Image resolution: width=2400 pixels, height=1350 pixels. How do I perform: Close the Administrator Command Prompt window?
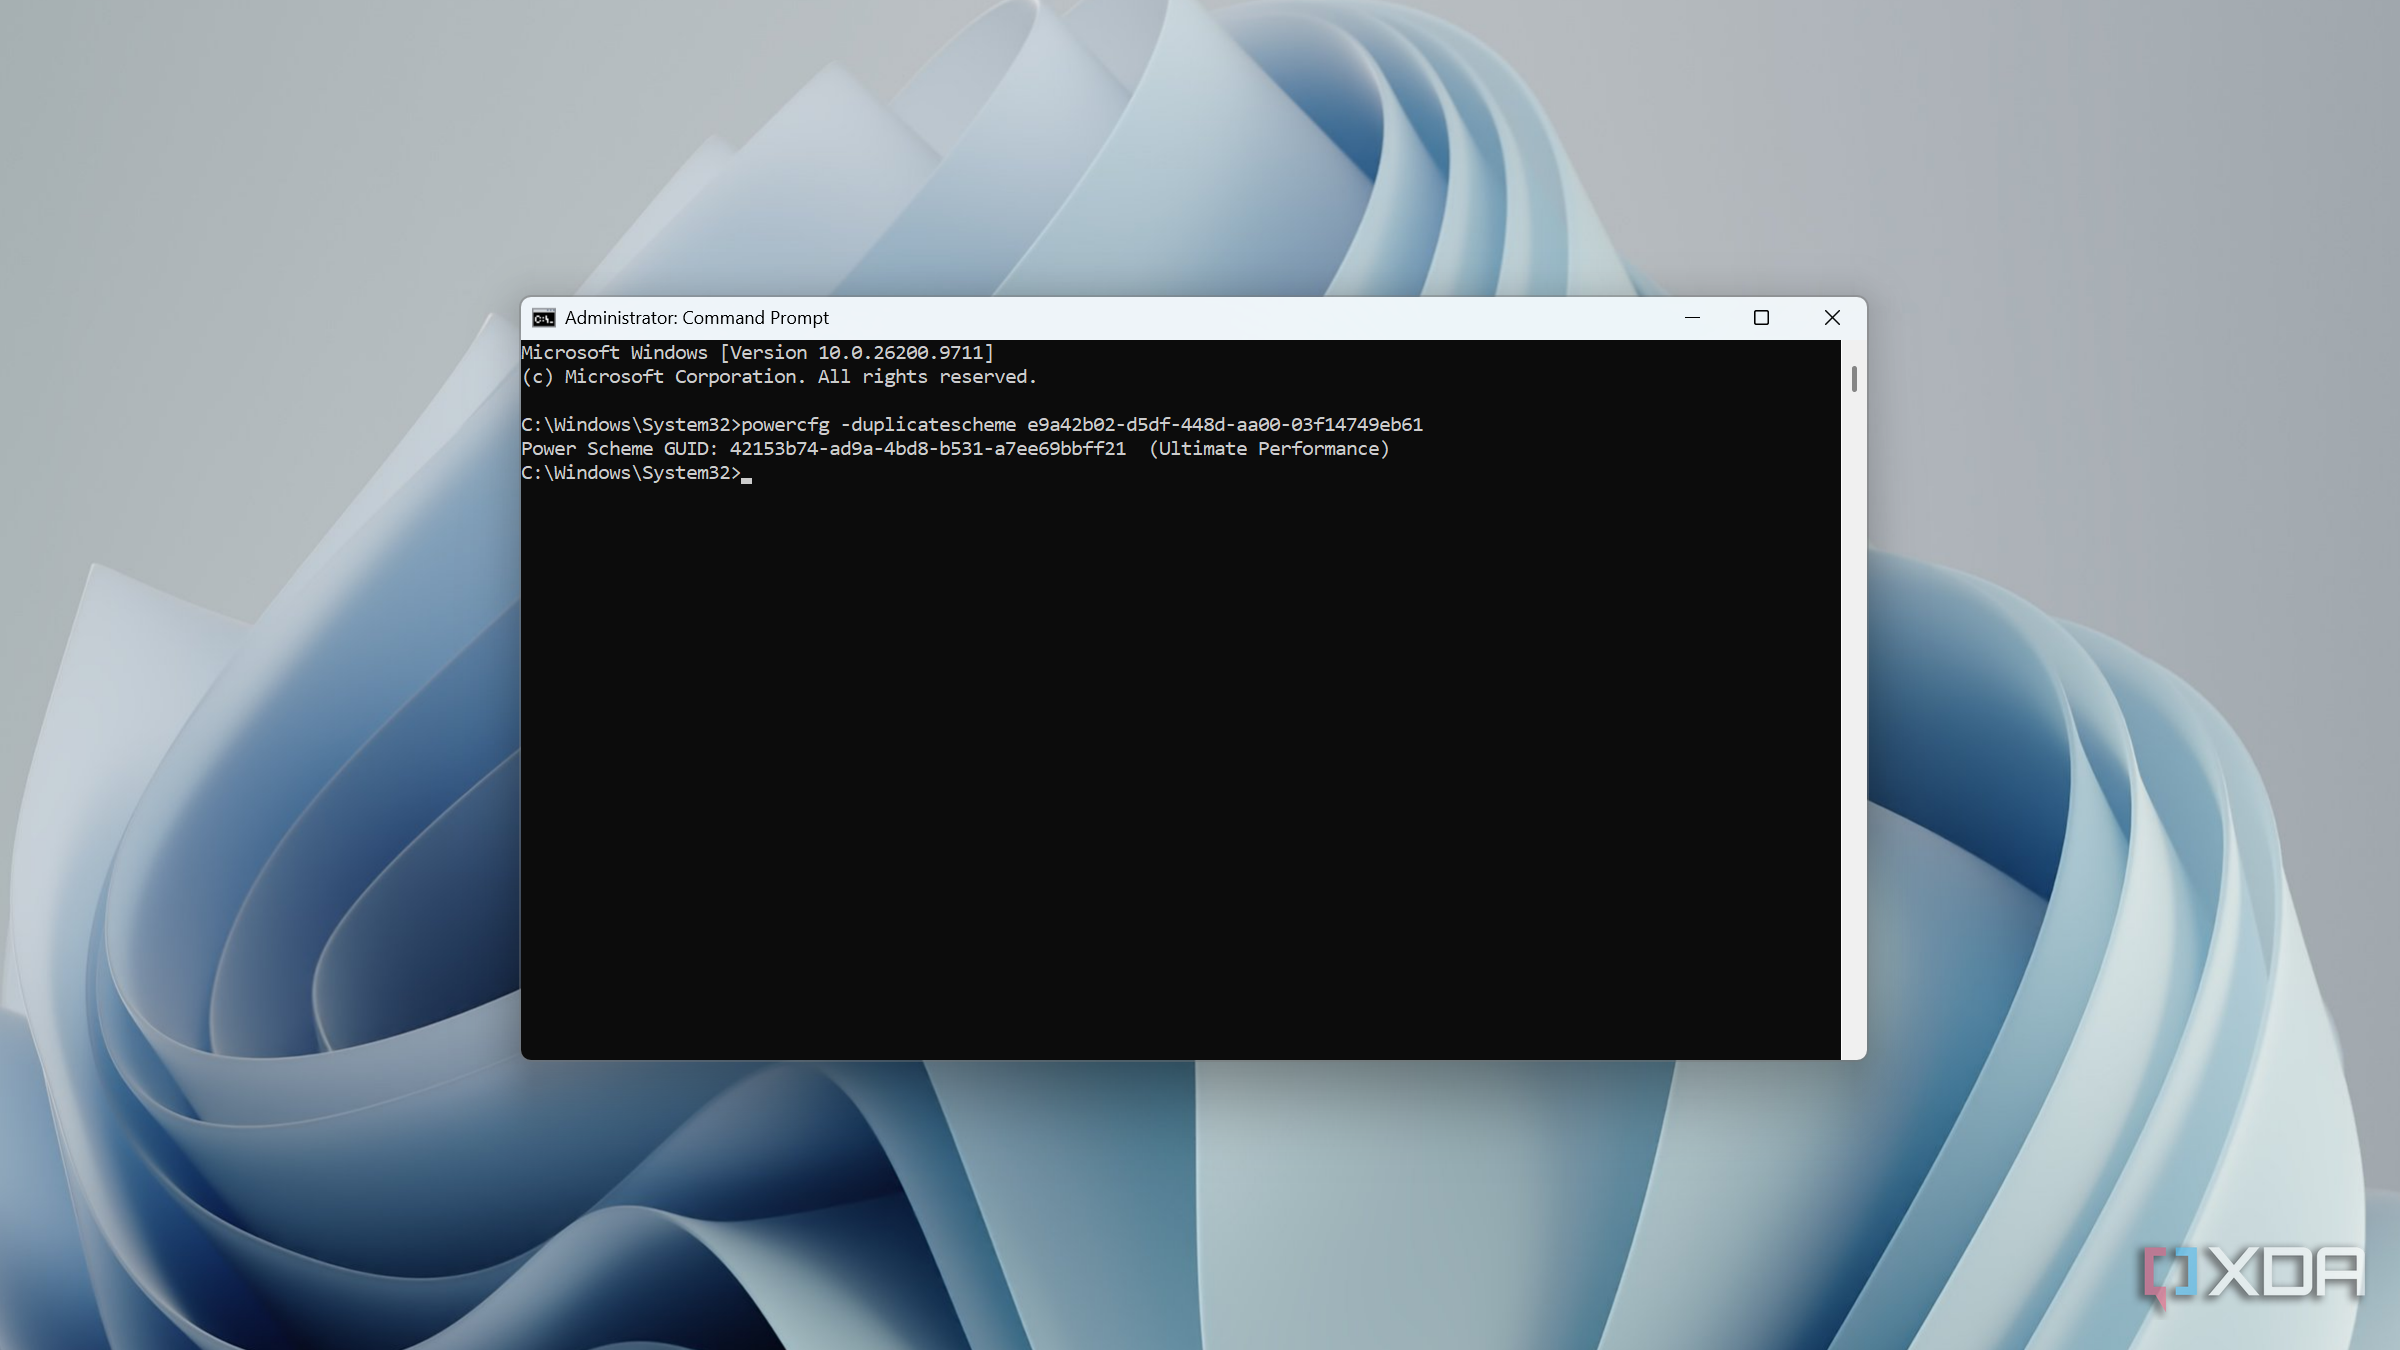1832,318
